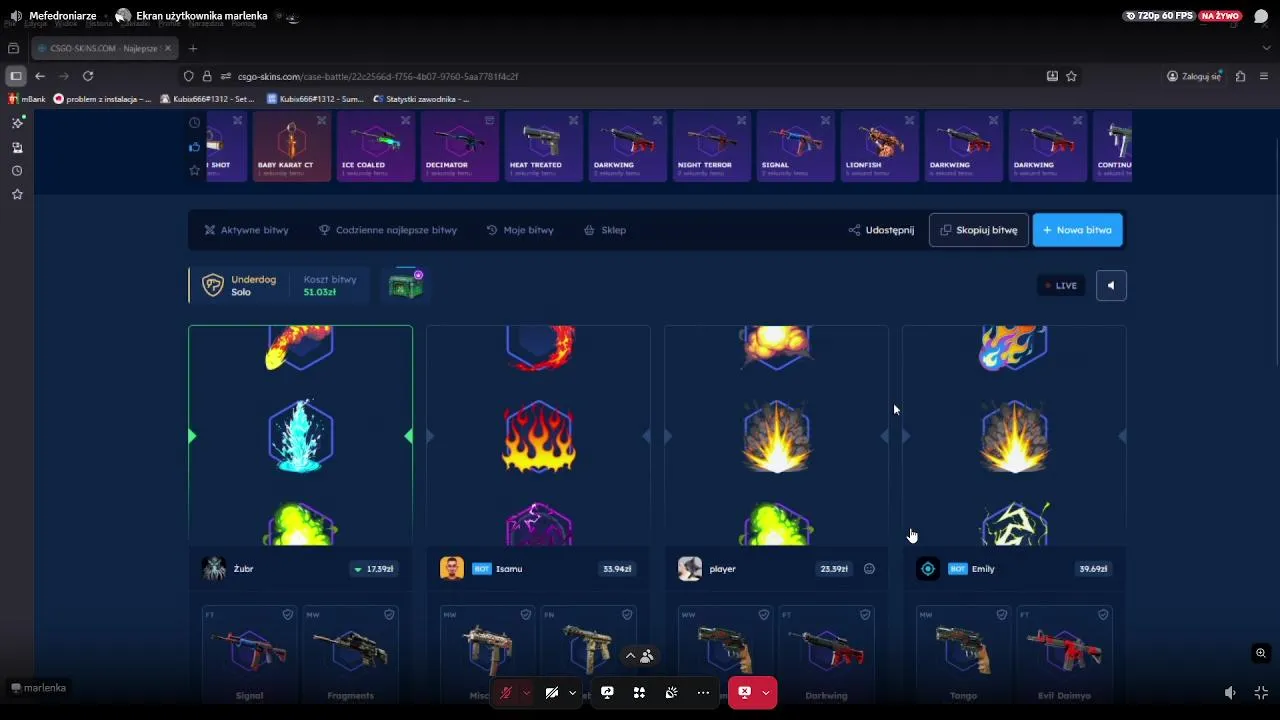Screen dimensions: 1280x720
Task: Open more call options
Action: point(703,692)
